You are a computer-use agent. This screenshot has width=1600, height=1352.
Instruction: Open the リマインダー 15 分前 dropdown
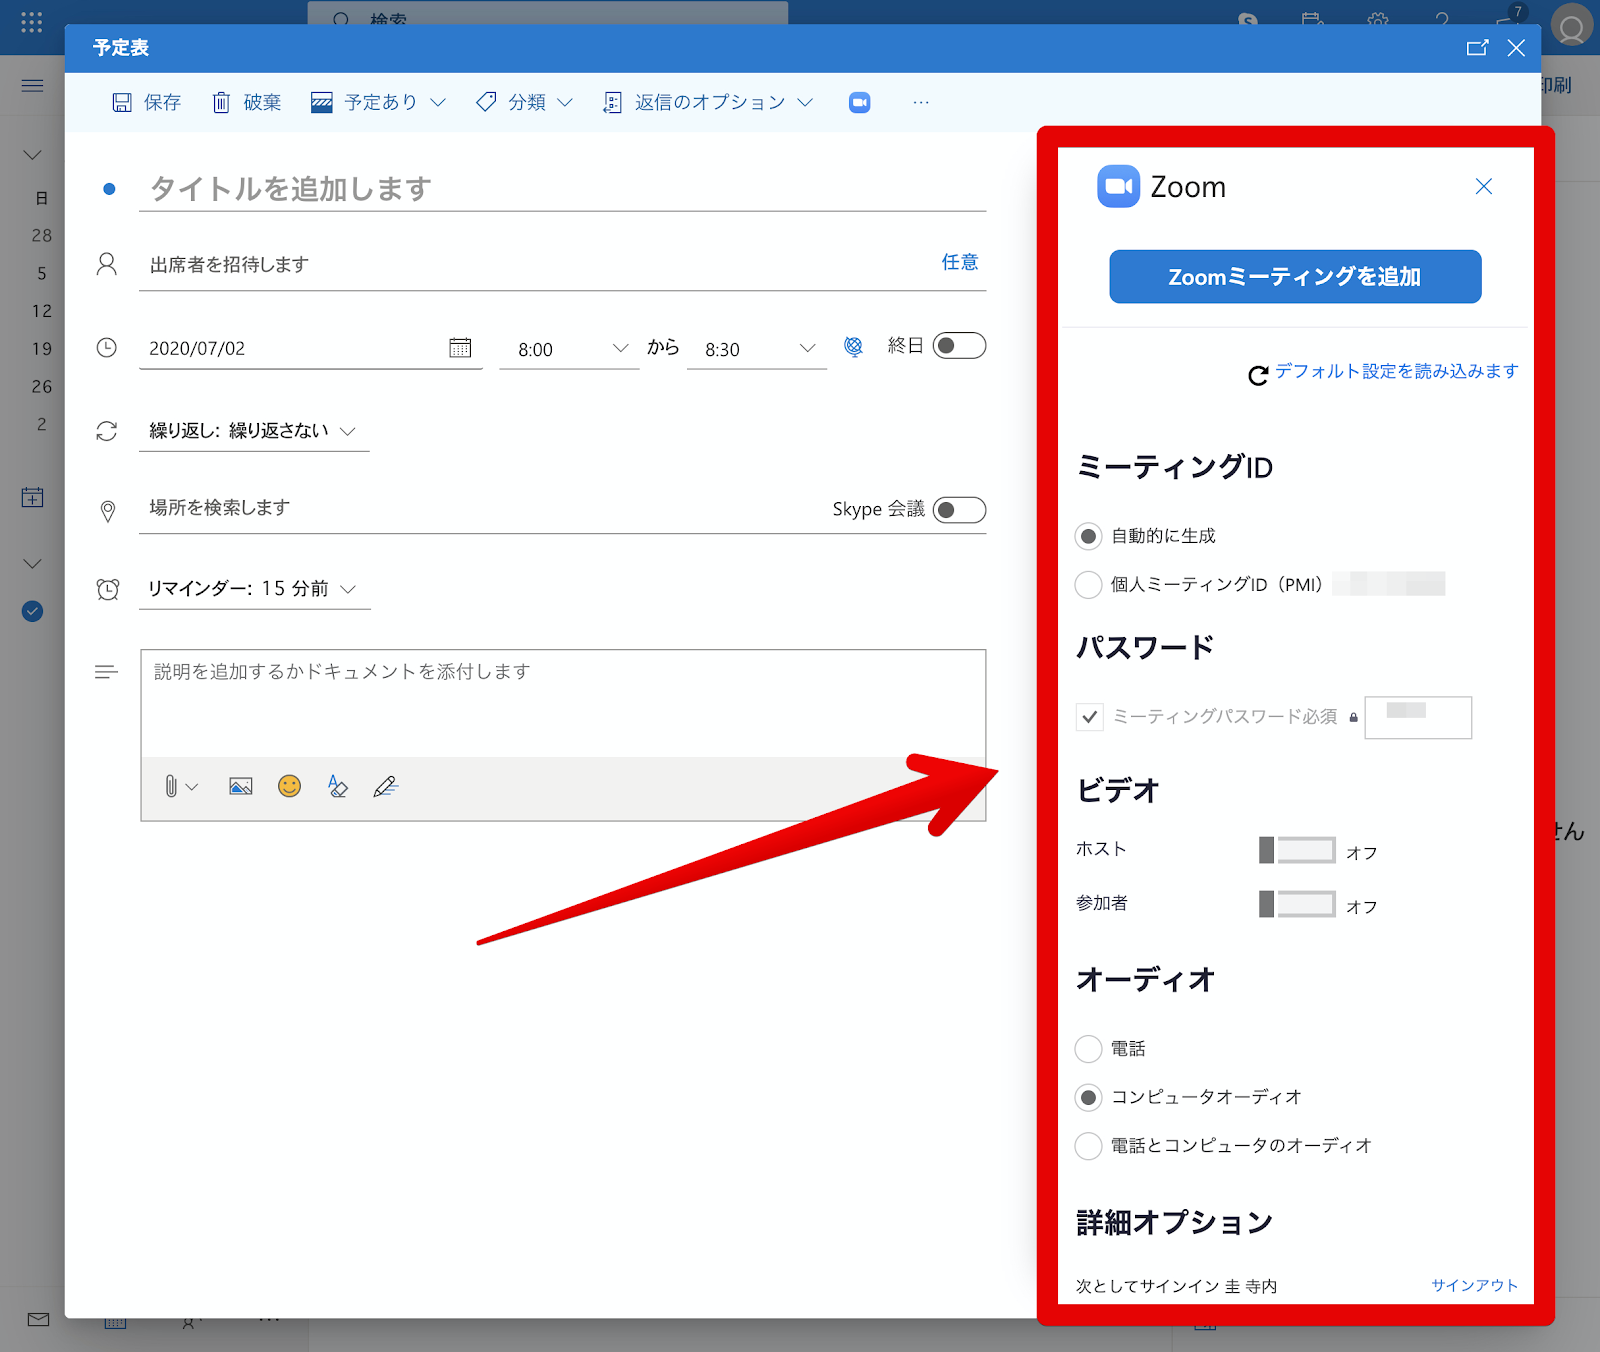(254, 589)
